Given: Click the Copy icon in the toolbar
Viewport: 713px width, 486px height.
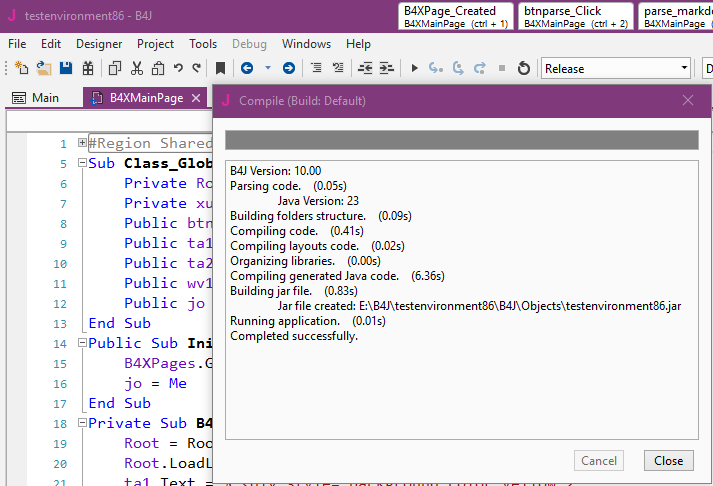Looking at the screenshot, I should pyautogui.click(x=115, y=68).
